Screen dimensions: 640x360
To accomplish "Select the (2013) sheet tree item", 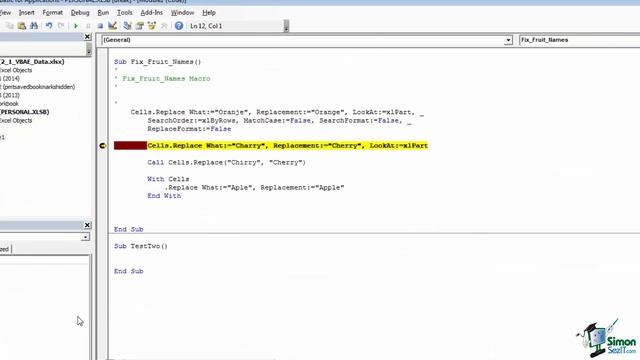I will click(10, 95).
